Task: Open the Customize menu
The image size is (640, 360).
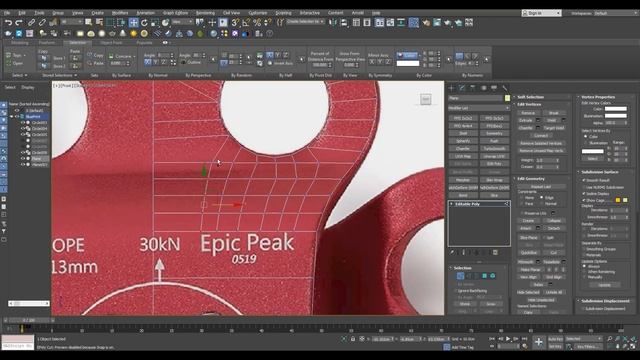Action: pos(258,13)
